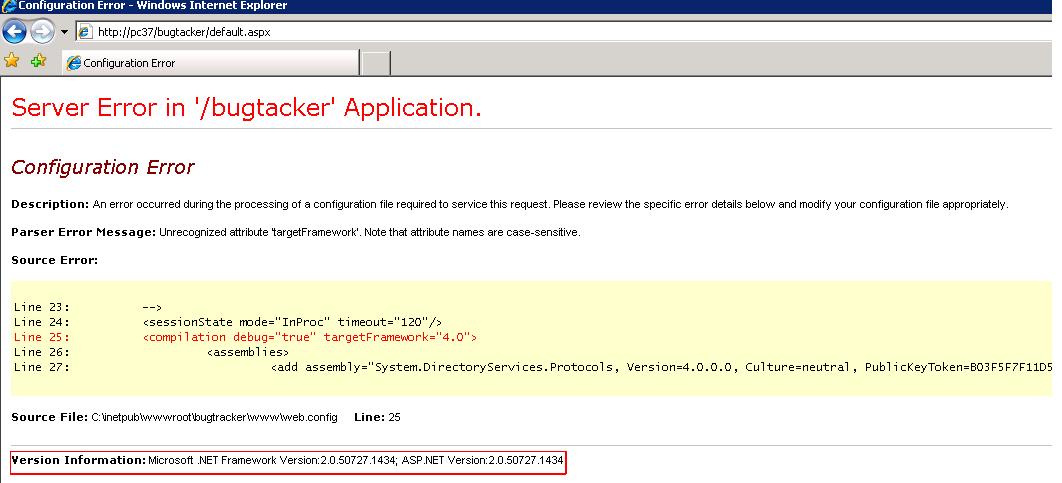This screenshot has width=1062, height=483.
Task: Click the 'Line: 25' text after source file
Action: pyautogui.click(x=377, y=417)
